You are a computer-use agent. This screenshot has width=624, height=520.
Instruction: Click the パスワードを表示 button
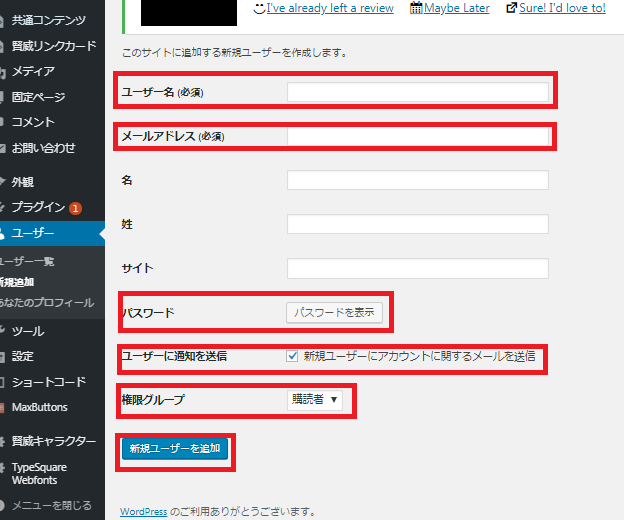tap(334, 312)
